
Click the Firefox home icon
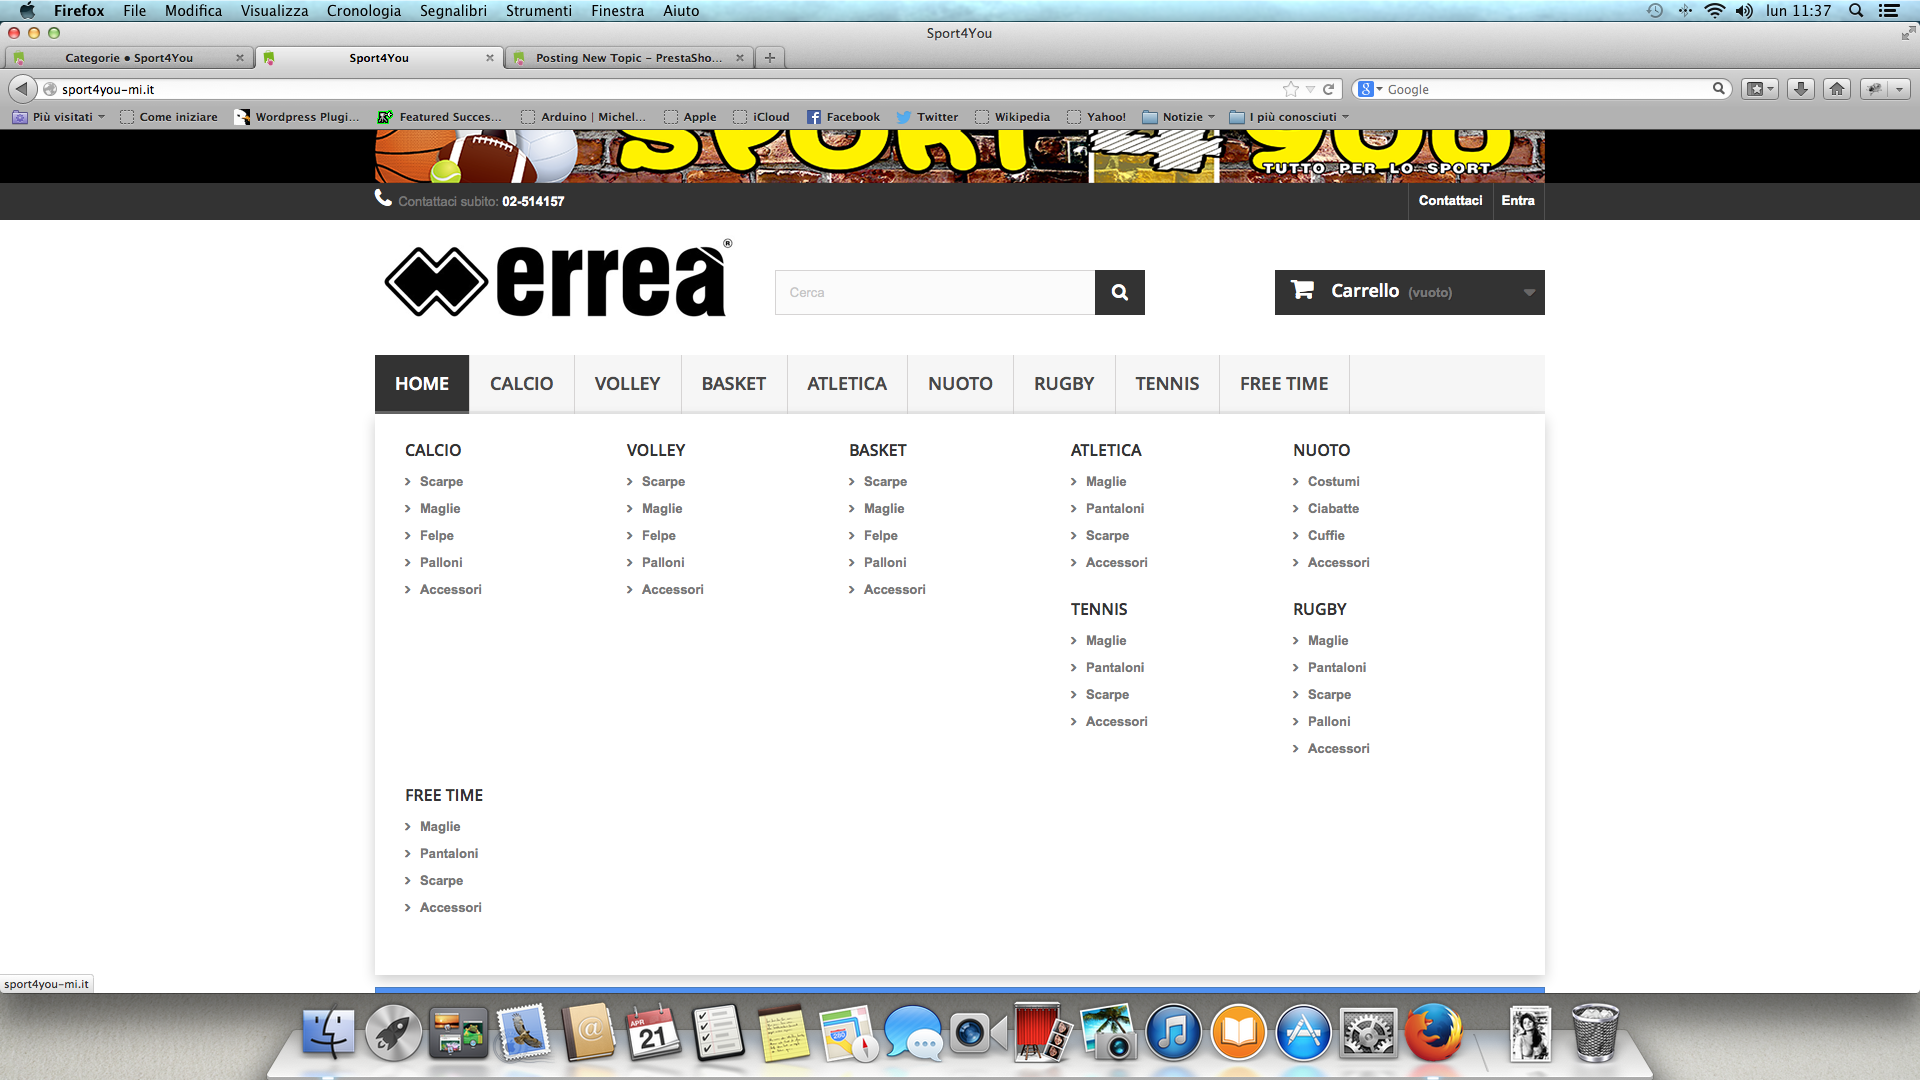click(1837, 89)
